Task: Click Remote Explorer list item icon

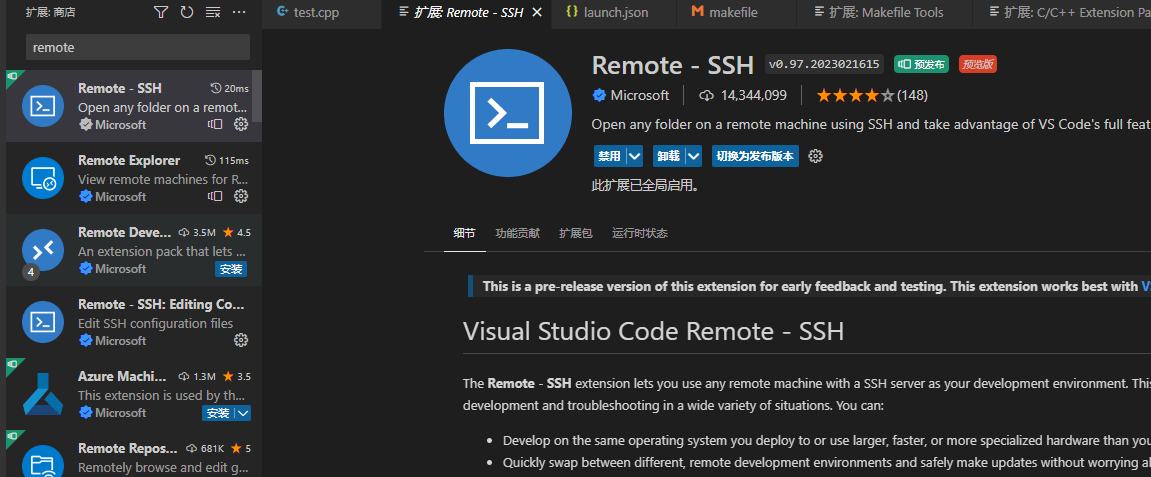Action: point(43,178)
